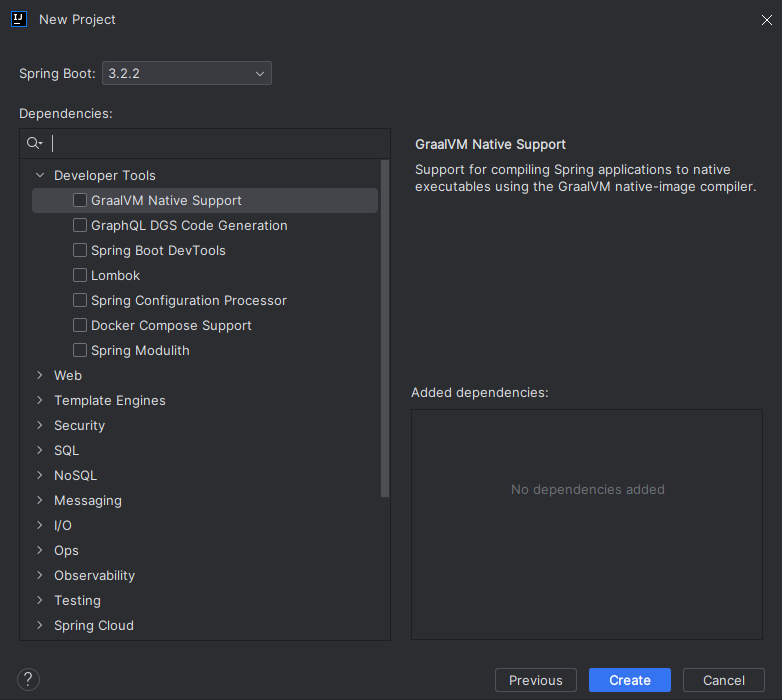Select the Template Engines row label

[x=110, y=400]
